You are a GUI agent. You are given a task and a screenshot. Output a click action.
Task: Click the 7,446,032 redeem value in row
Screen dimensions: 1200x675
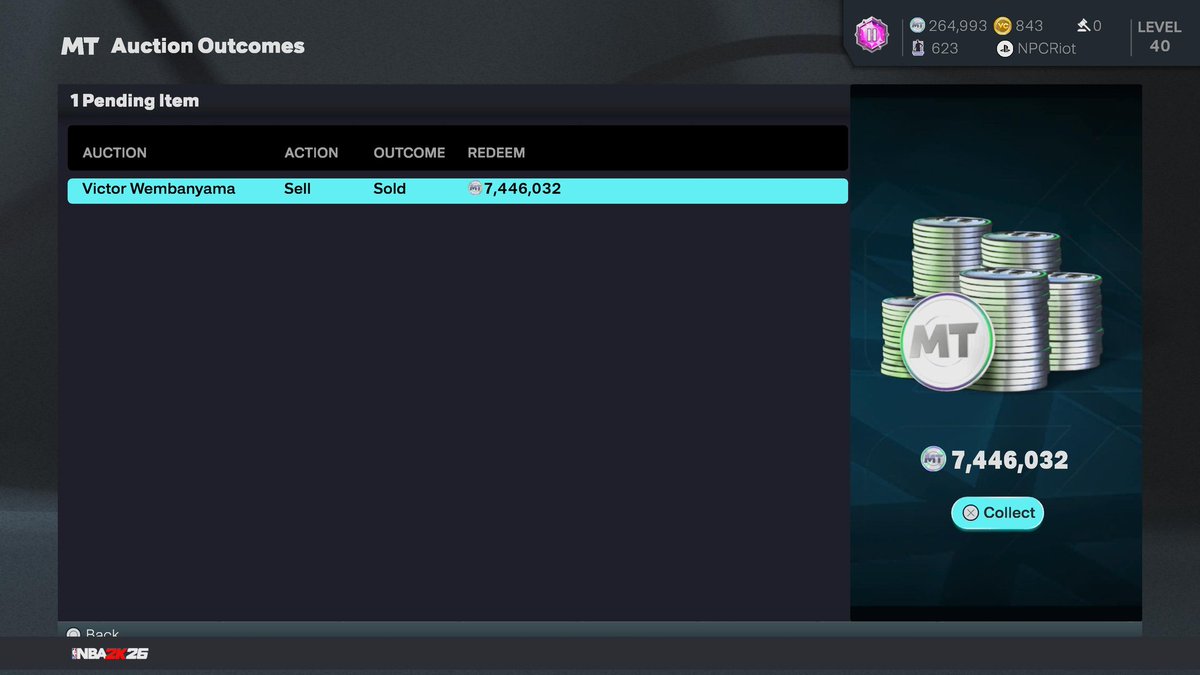[522, 189]
